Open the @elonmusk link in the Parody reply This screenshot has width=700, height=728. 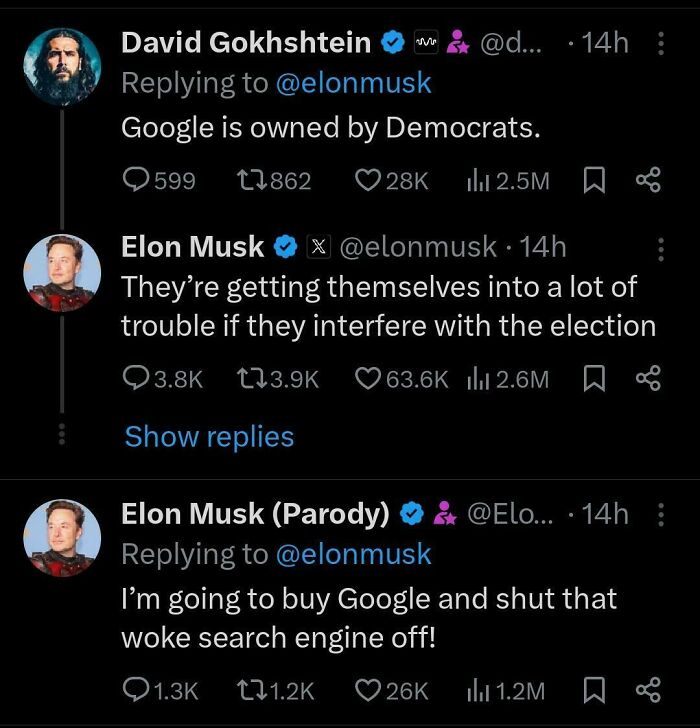pos(353,554)
